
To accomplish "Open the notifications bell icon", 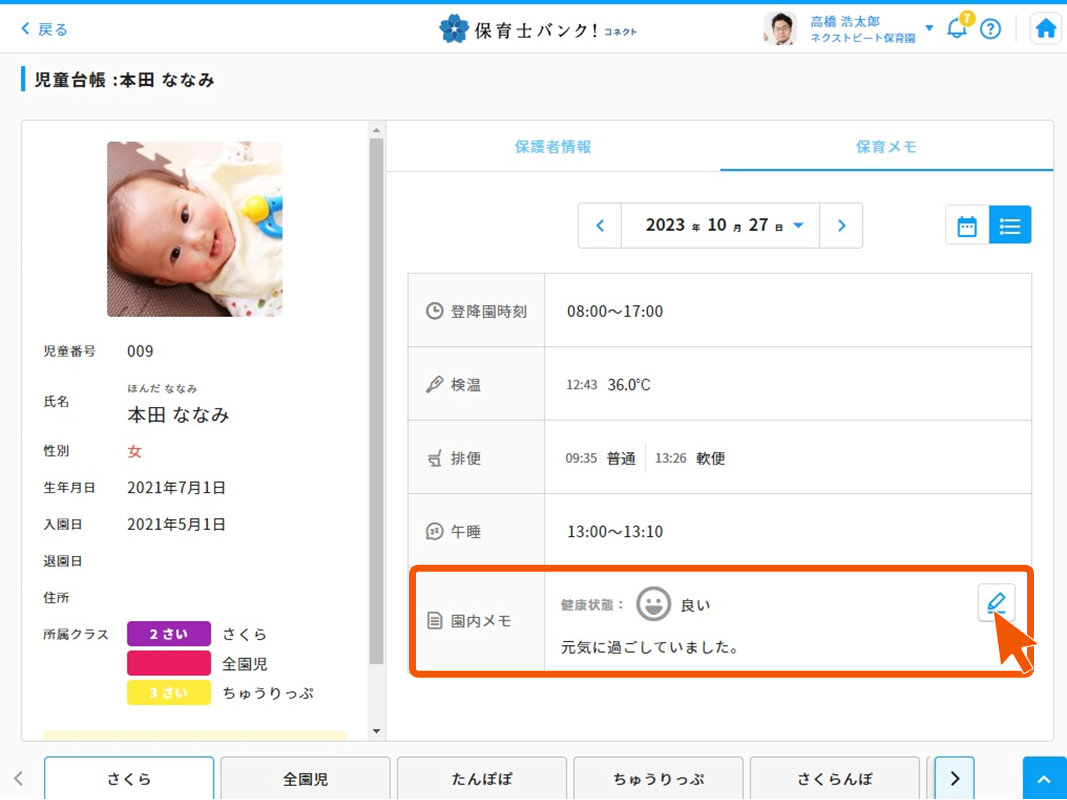I will [x=957, y=28].
